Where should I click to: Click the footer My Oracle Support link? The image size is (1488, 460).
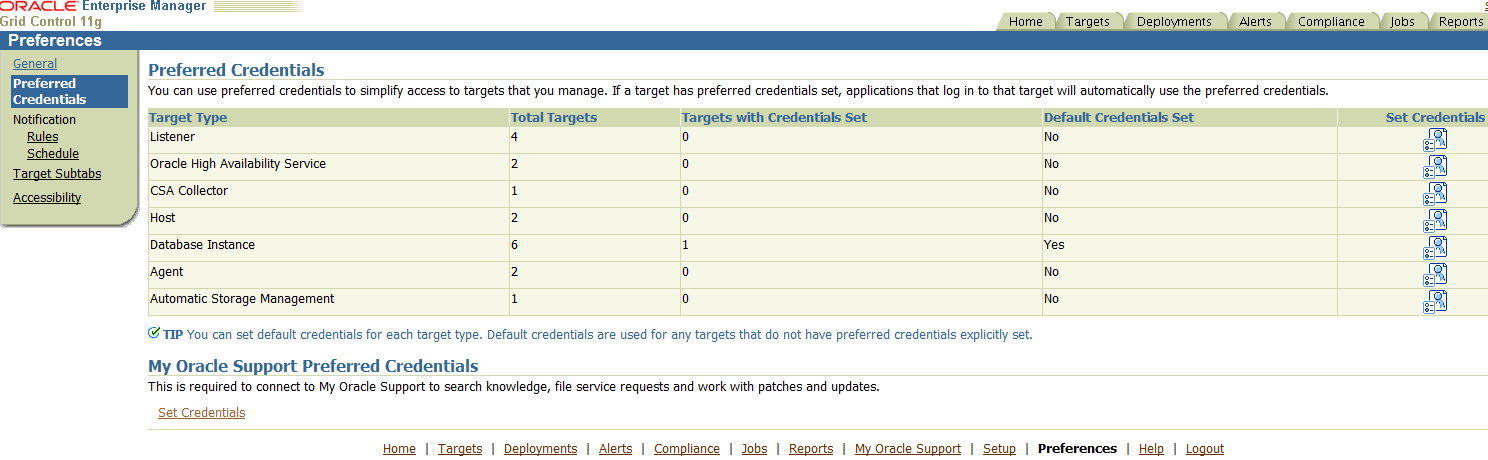coord(908,449)
